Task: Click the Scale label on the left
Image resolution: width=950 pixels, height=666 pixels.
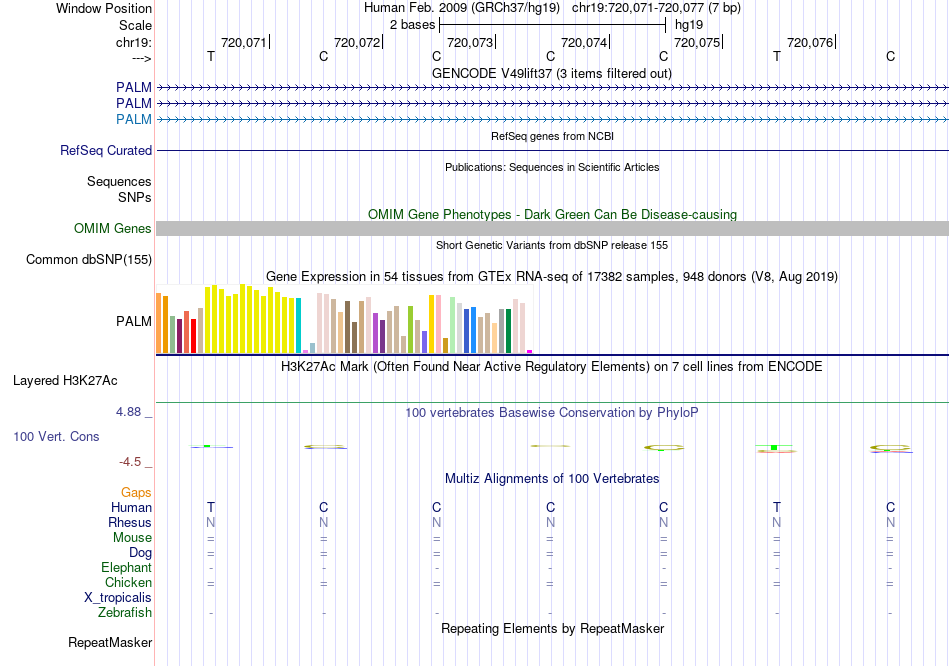Action: click(x=135, y=25)
